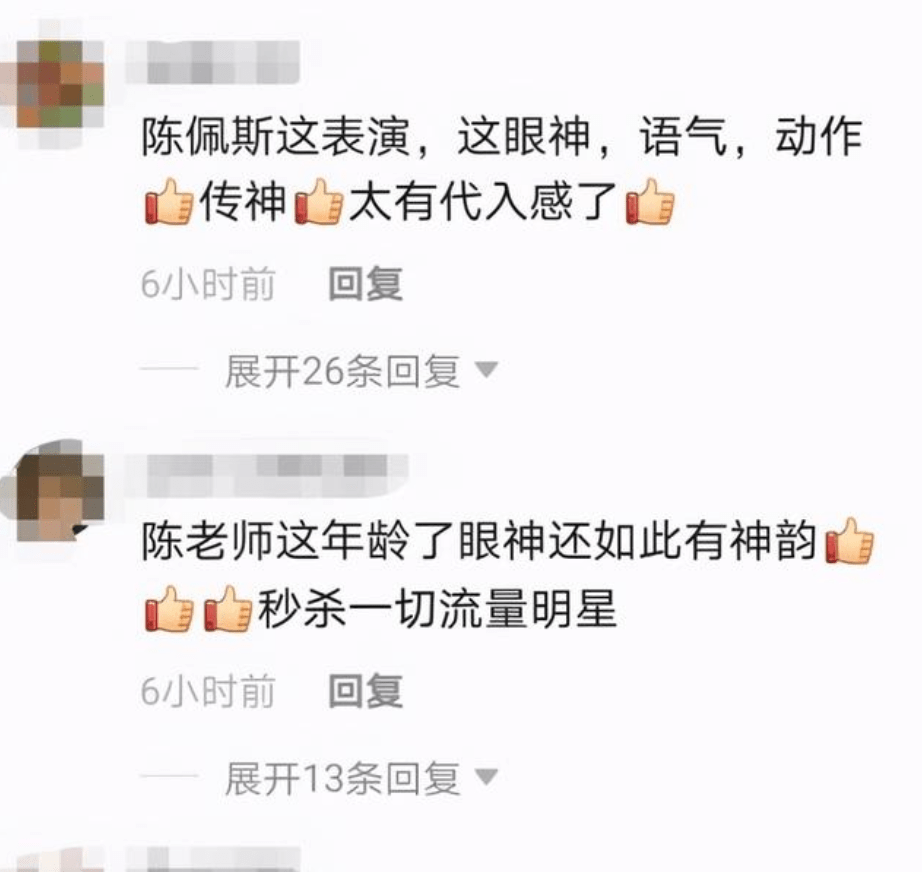
Task: Select the comment text 陈佩斯这表演，这眼神
Action: [365, 136]
